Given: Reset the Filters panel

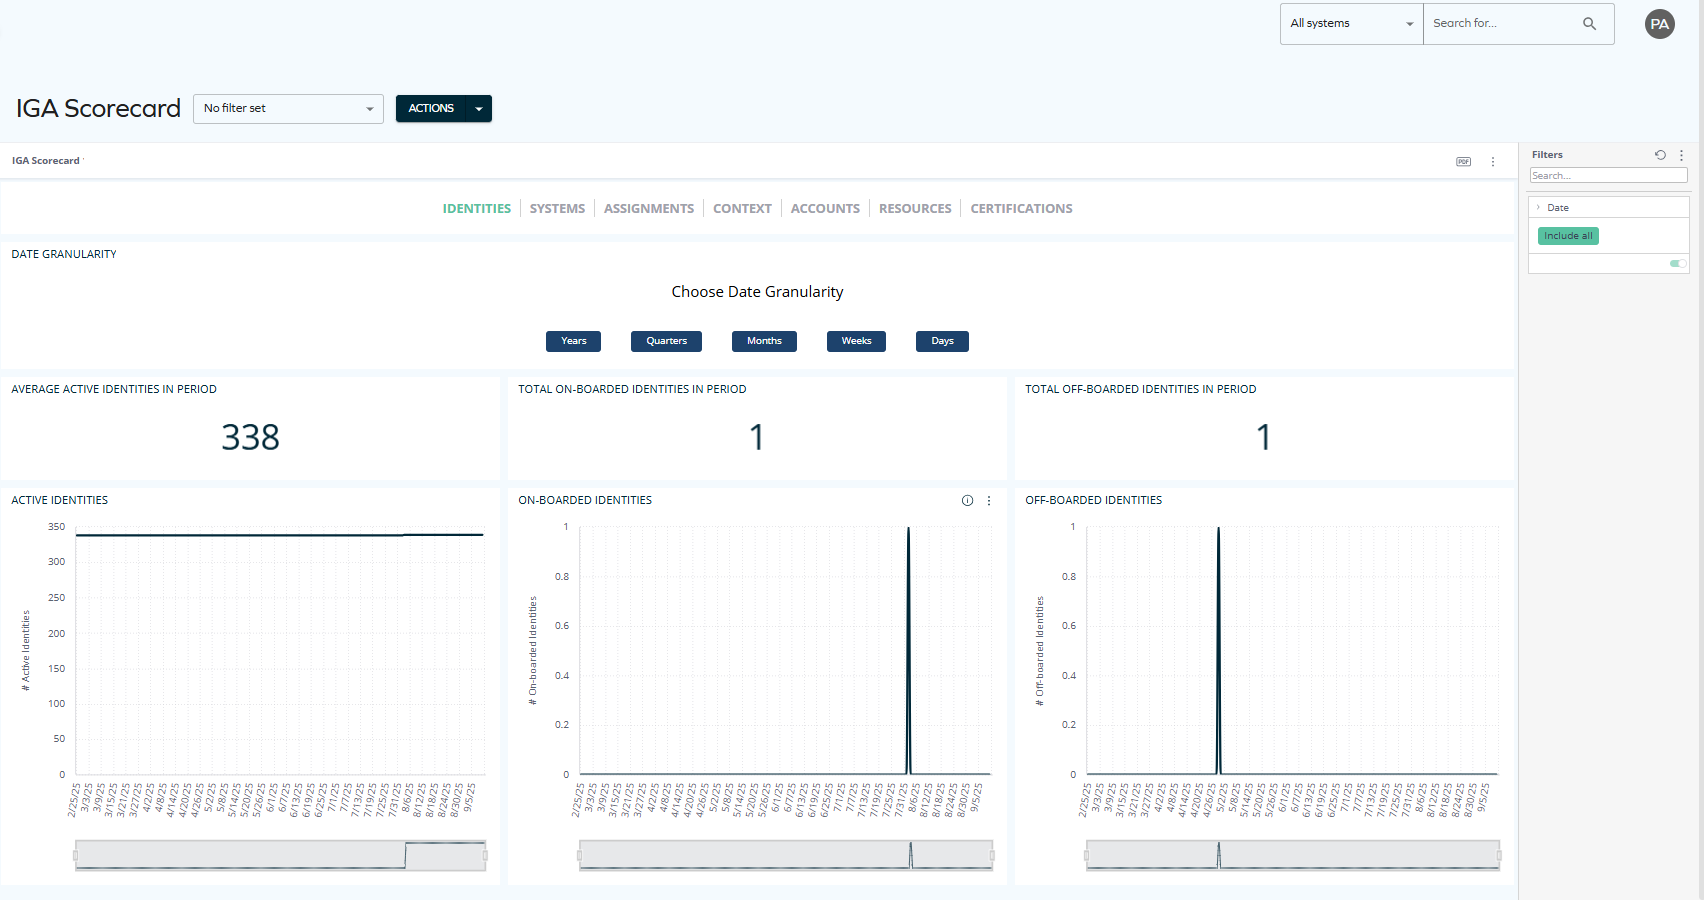Looking at the screenshot, I should [1660, 155].
